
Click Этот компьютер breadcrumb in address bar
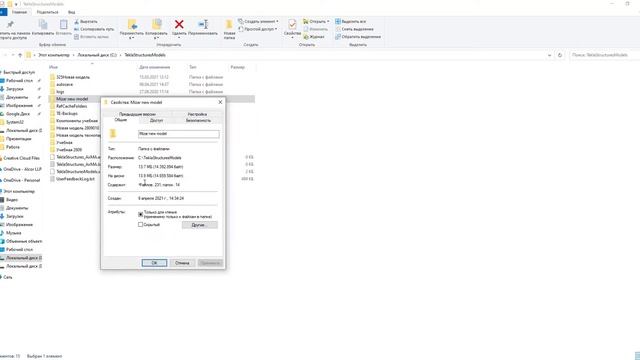coord(54,55)
